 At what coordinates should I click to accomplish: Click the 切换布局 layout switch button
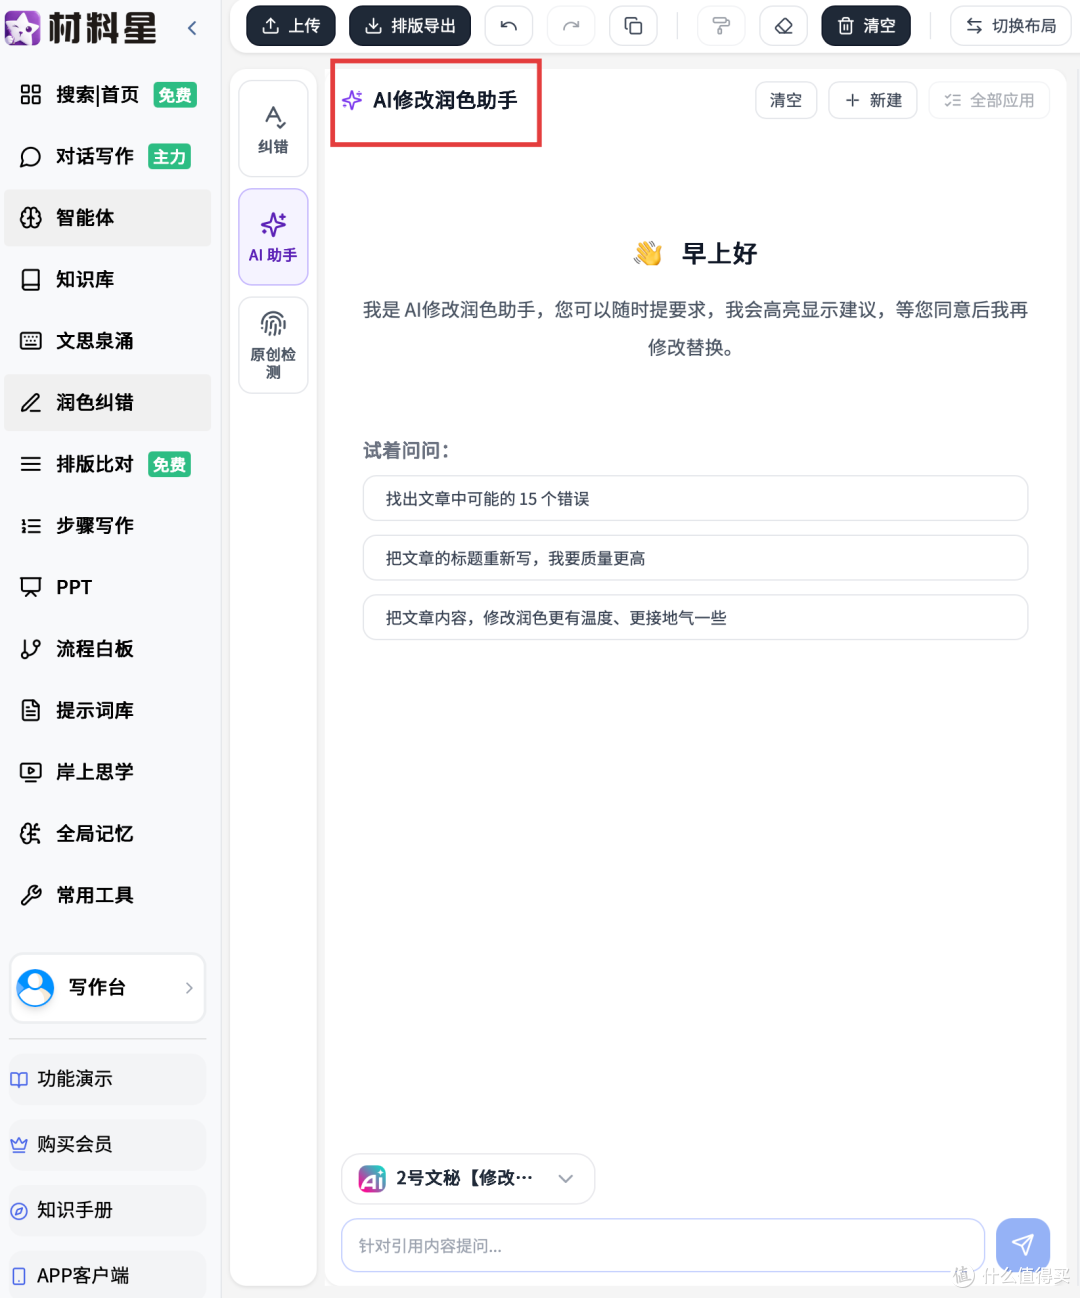1010,26
